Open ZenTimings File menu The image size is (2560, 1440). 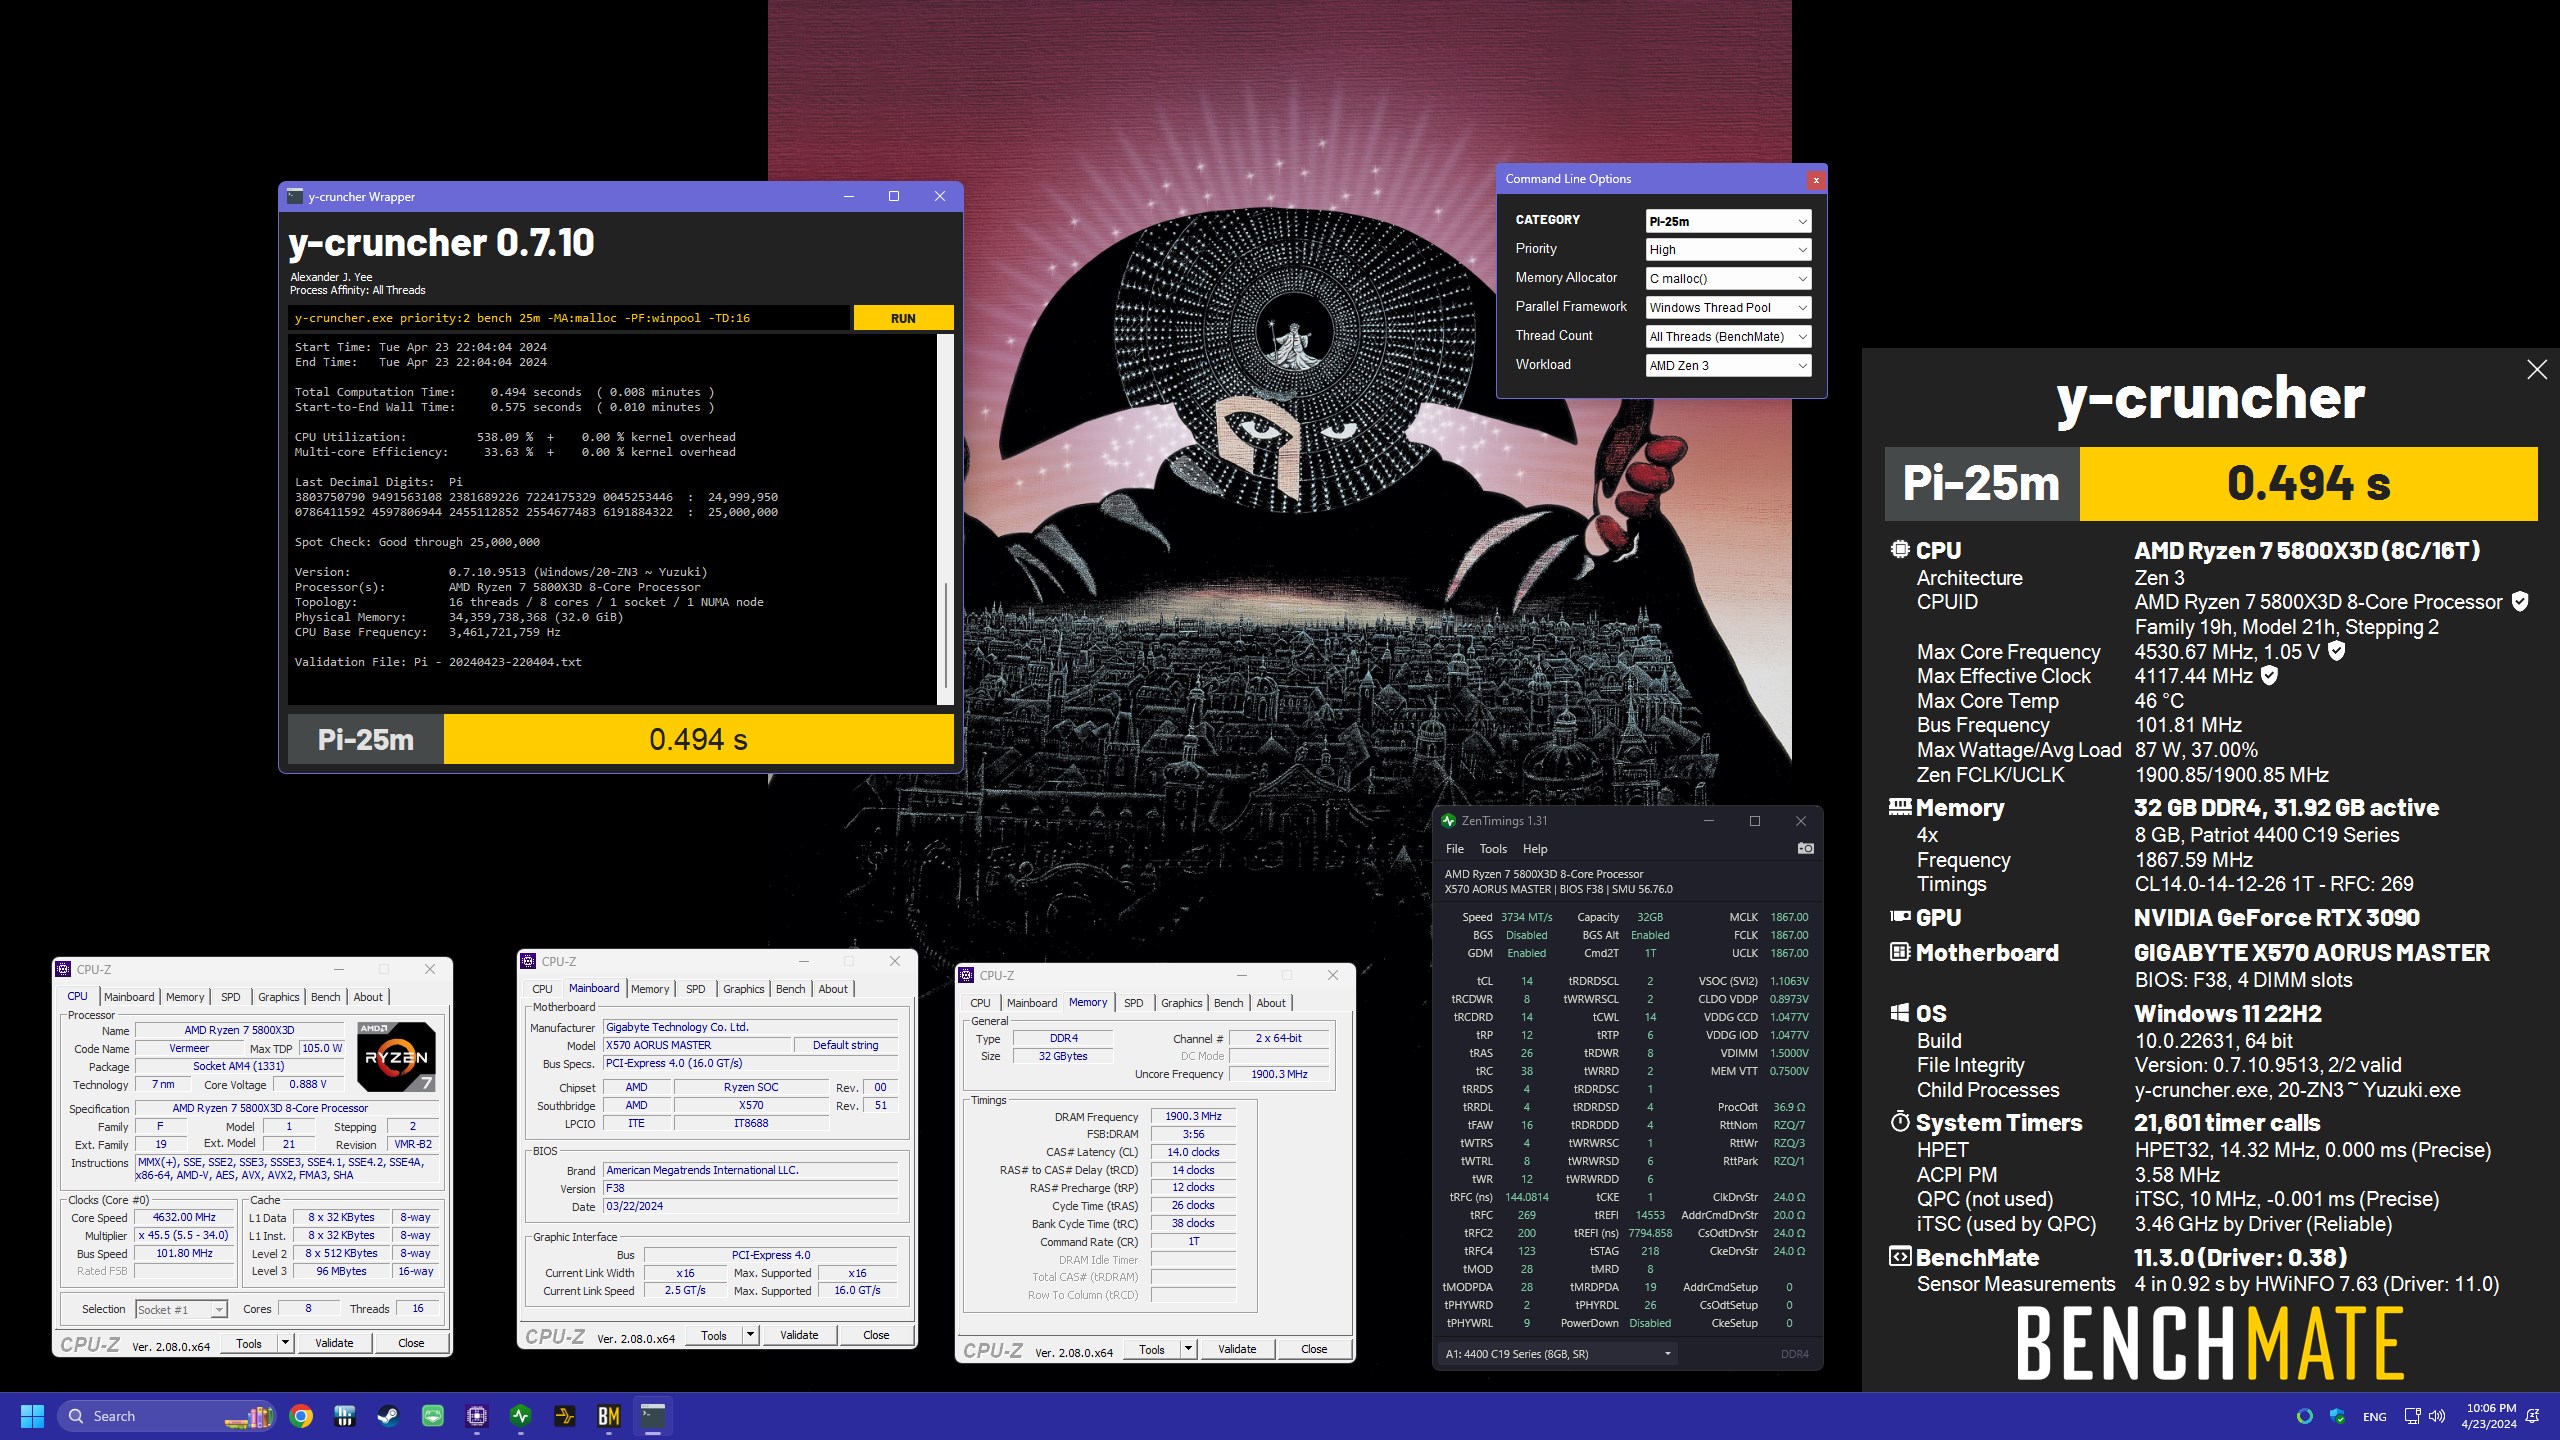1455,849
